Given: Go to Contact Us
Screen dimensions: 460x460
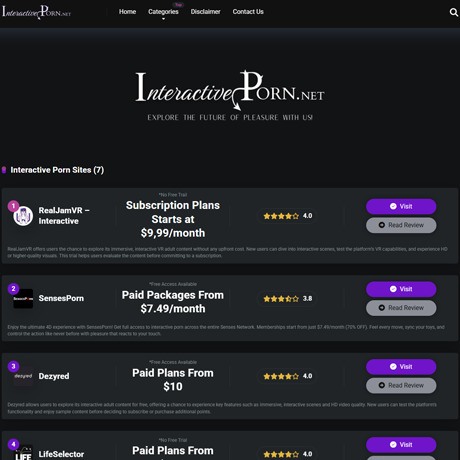Looking at the screenshot, I should (248, 12).
